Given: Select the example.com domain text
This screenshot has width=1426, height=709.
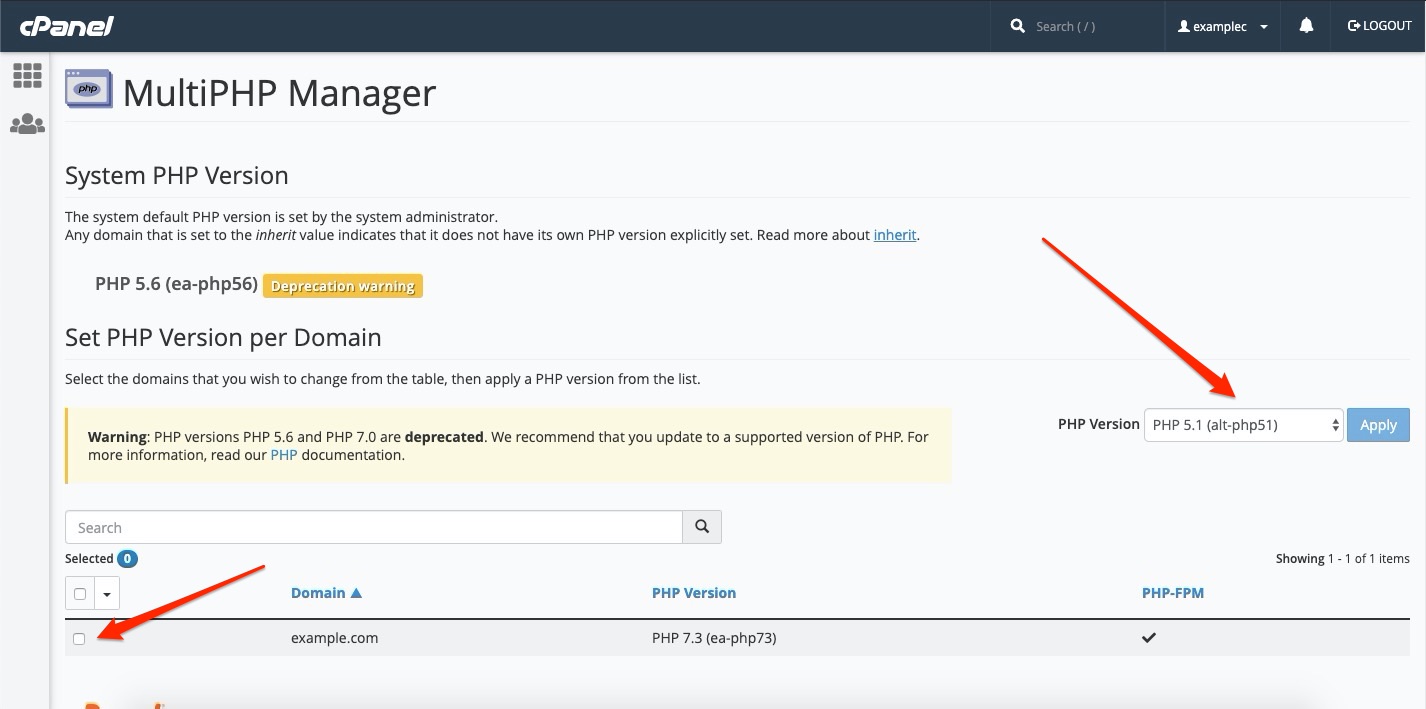Looking at the screenshot, I should click(x=334, y=638).
